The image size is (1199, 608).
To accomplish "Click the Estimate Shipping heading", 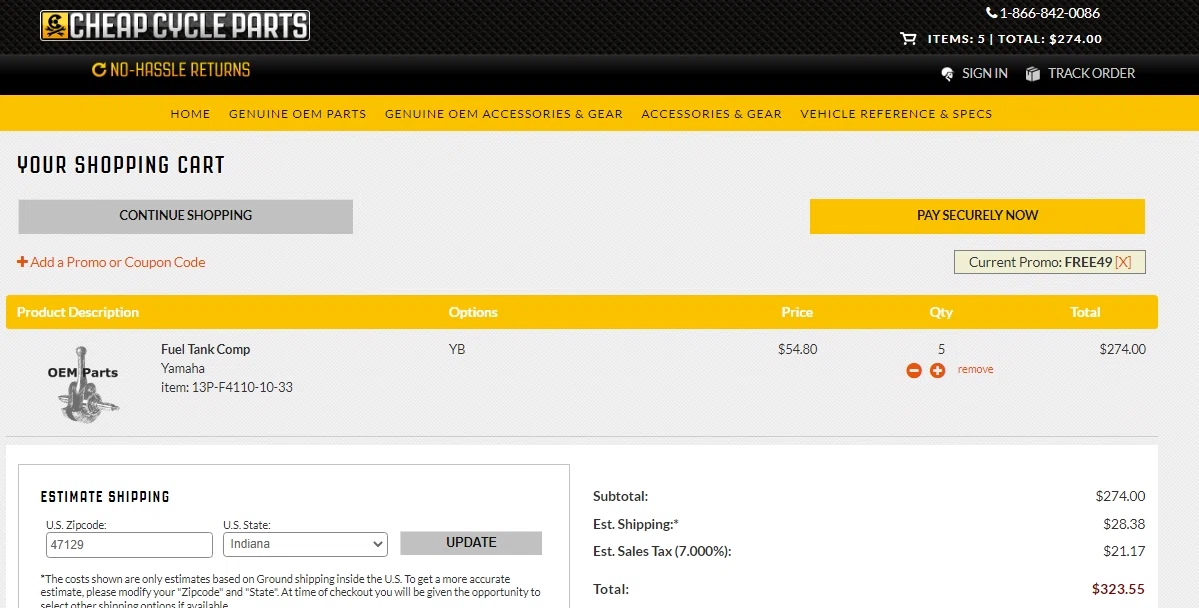I will (105, 496).
